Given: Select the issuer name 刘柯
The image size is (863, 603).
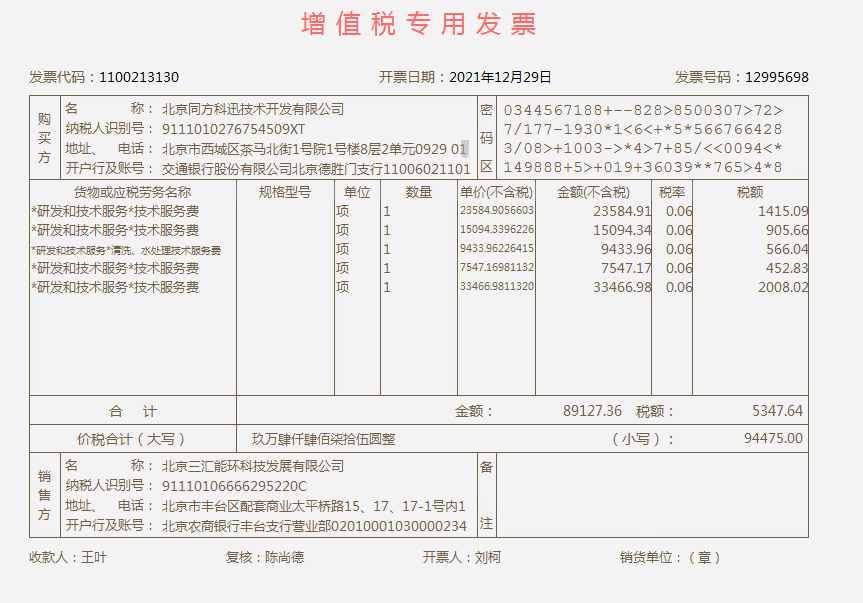Looking at the screenshot, I should coord(488,558).
